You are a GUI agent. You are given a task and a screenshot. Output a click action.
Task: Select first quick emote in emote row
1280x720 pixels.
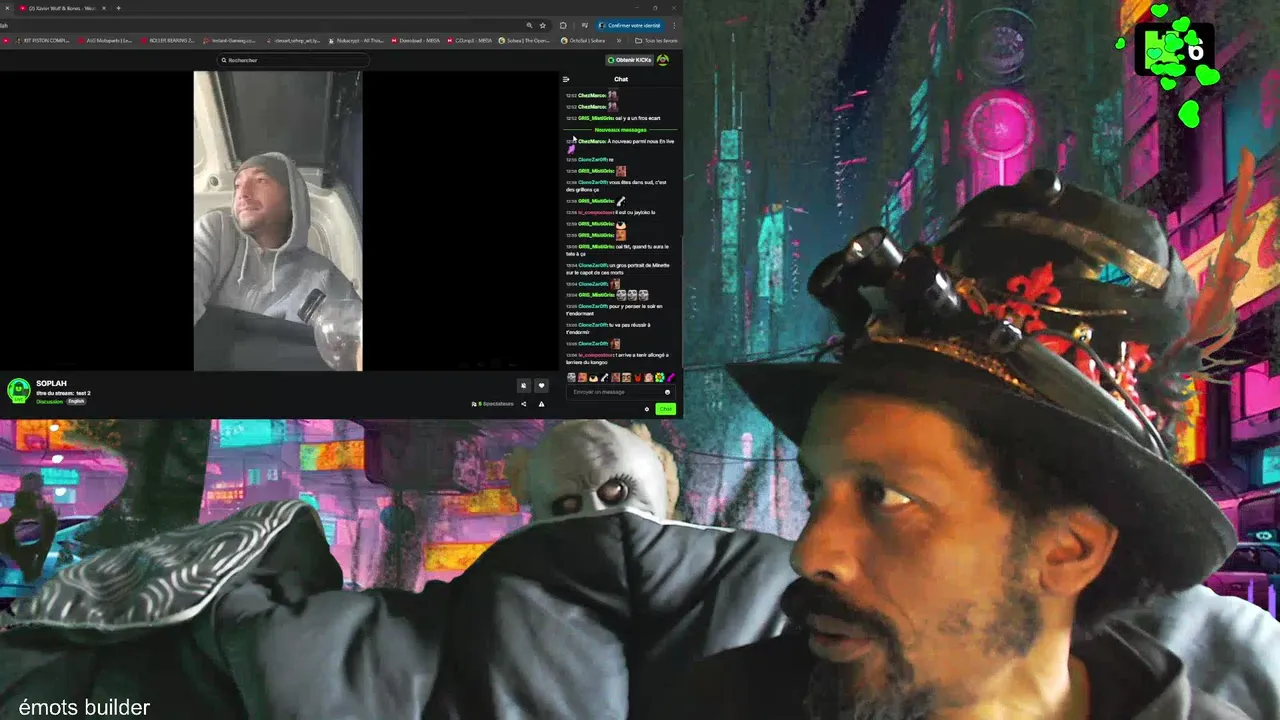(571, 377)
